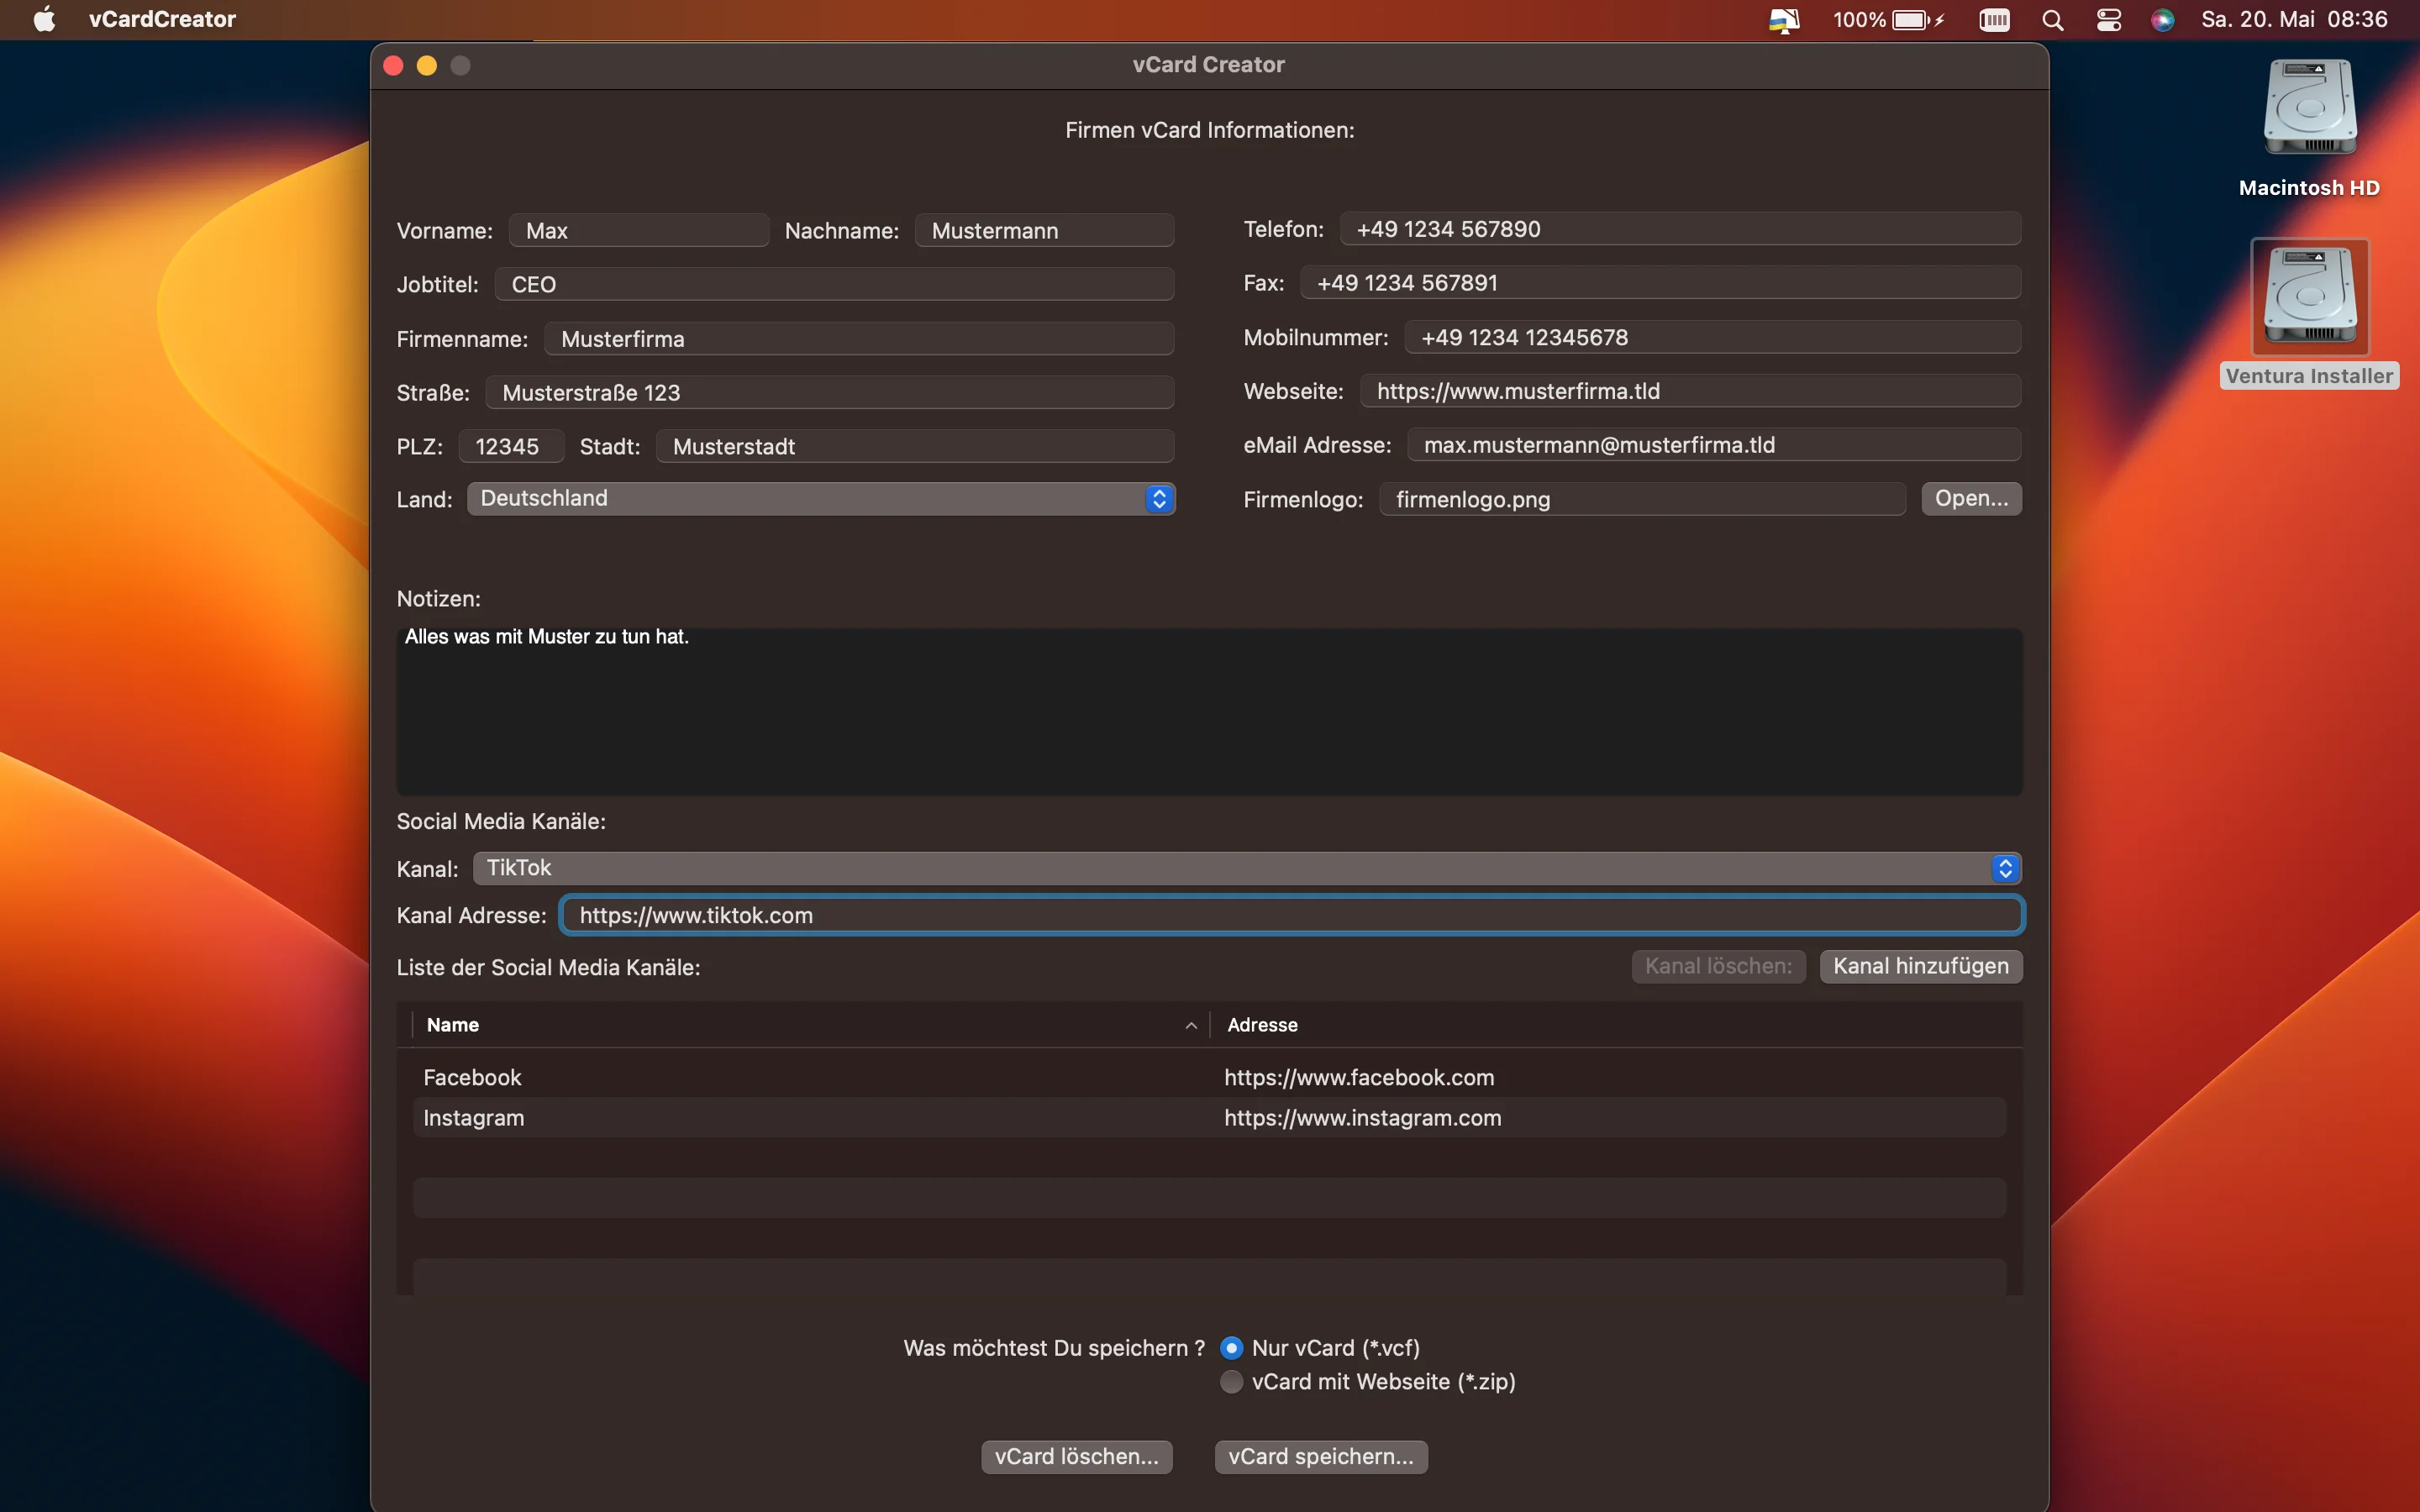Open the Apple menu

point(44,19)
